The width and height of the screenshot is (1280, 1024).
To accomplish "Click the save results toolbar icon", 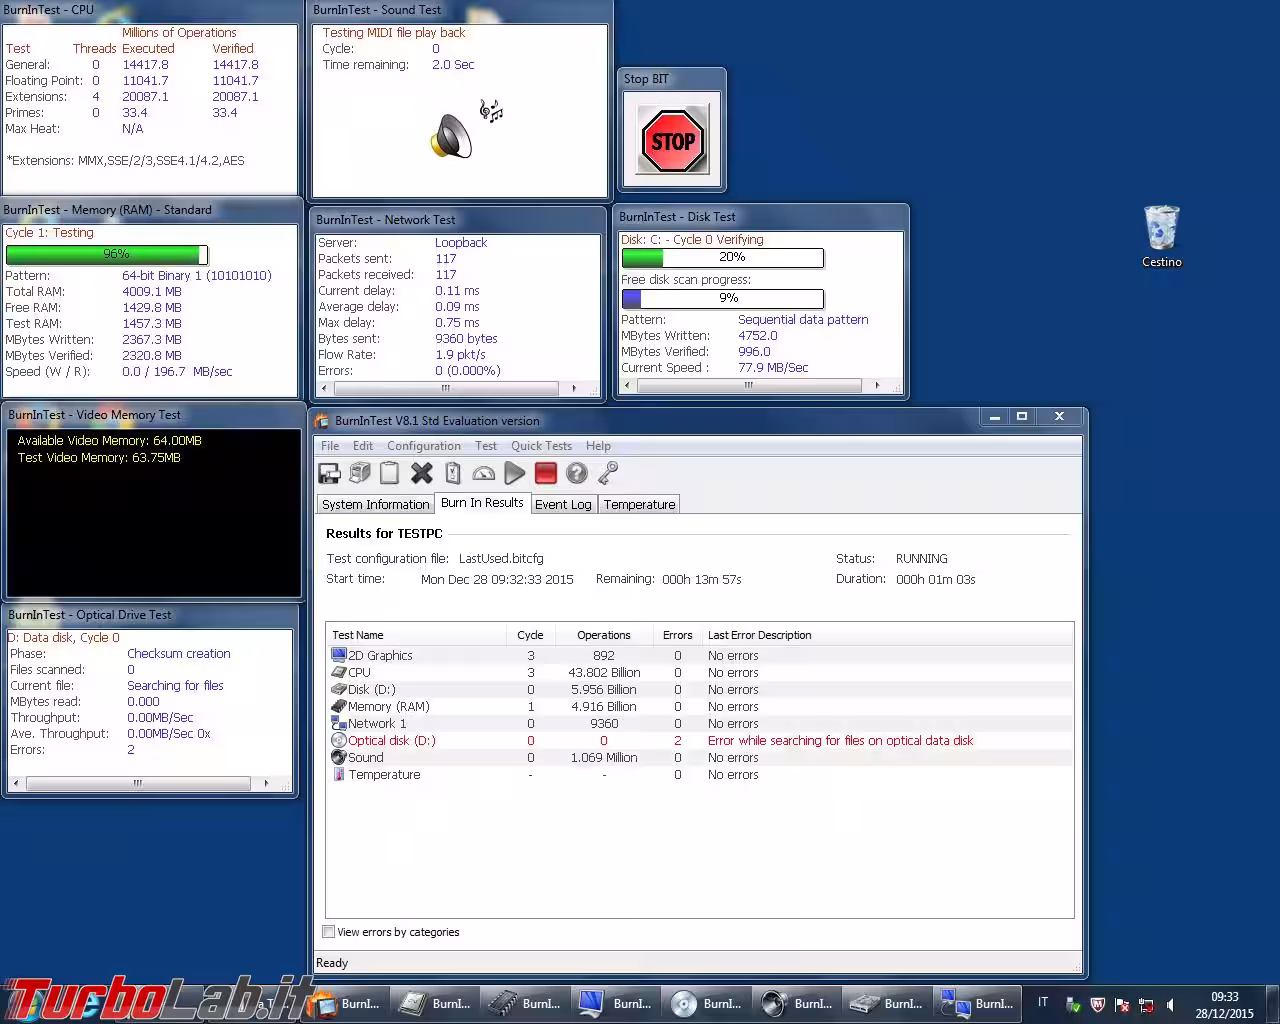I will (329, 474).
